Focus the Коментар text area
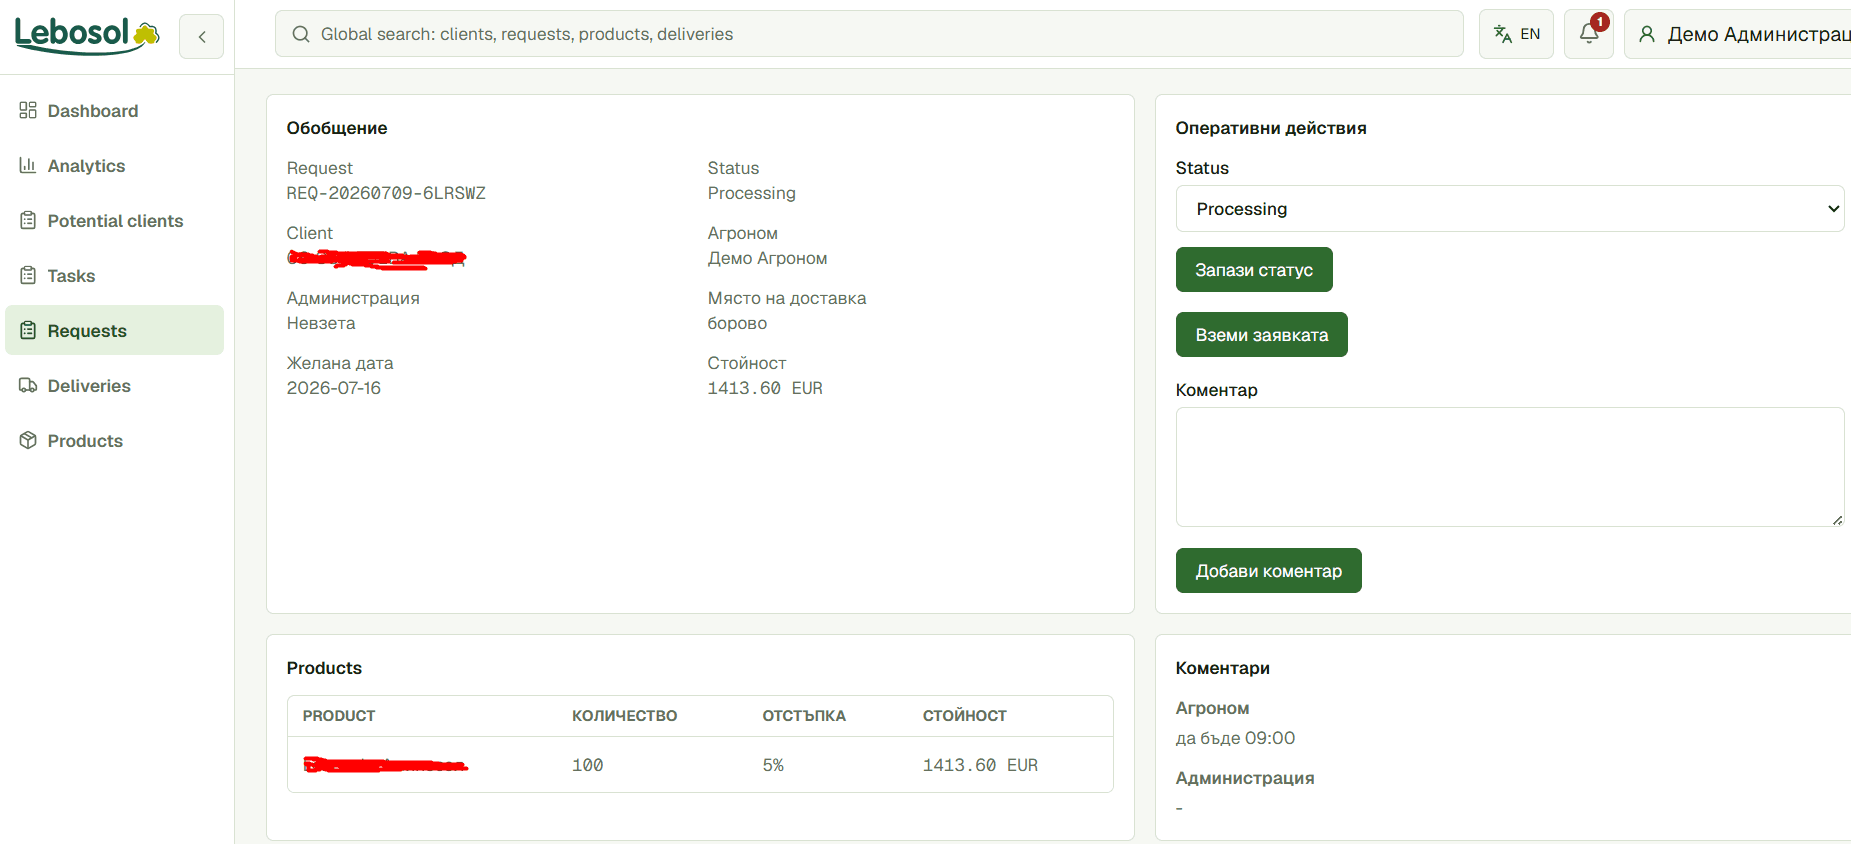This screenshot has width=1851, height=844. [1510, 467]
